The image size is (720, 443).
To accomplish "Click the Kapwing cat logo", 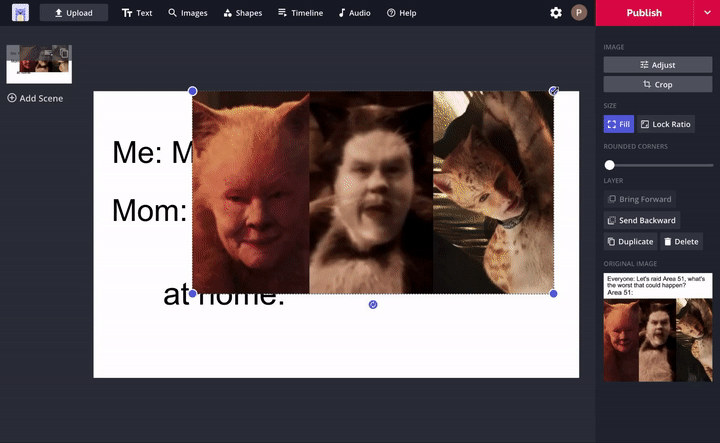I will pos(20,13).
